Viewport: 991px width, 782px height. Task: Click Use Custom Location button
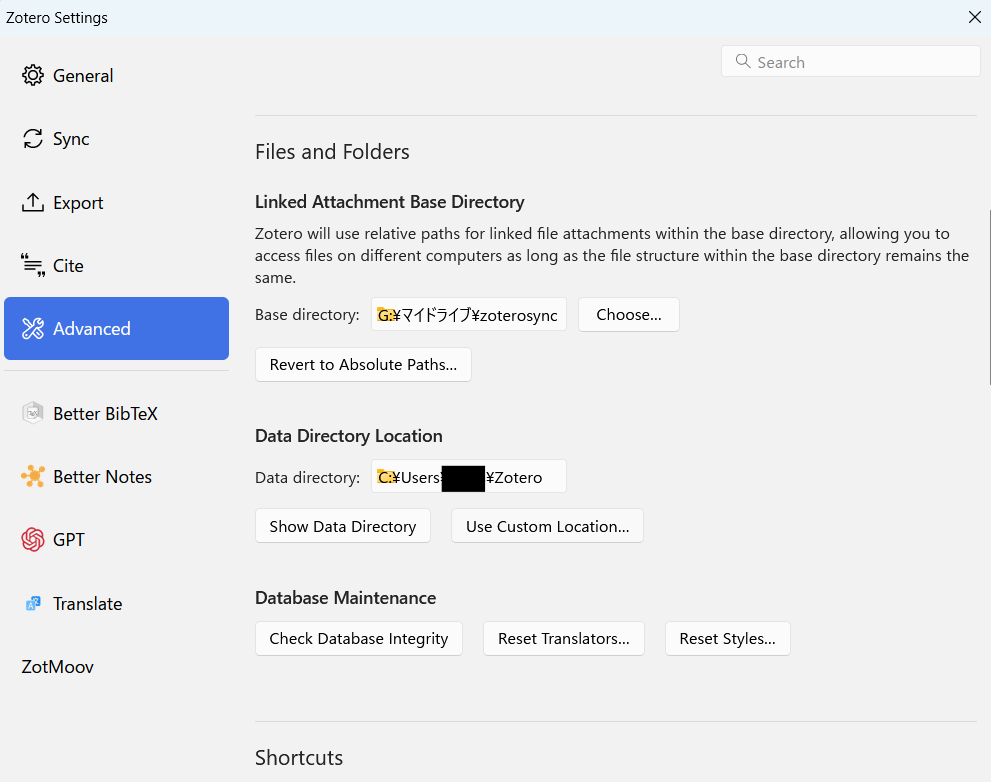[x=547, y=526]
